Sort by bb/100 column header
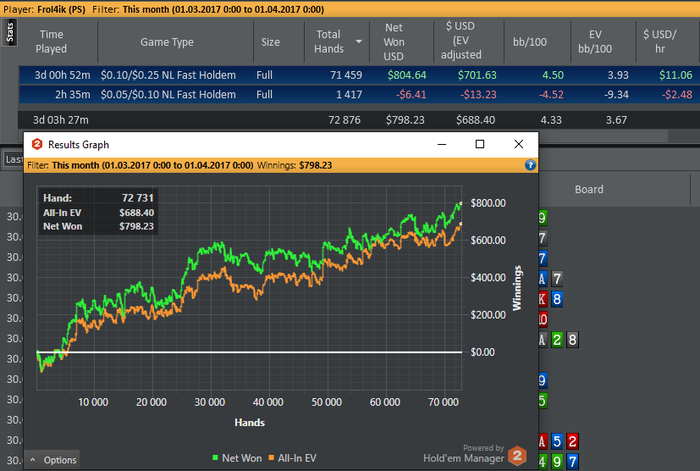700x471 pixels. (x=529, y=42)
